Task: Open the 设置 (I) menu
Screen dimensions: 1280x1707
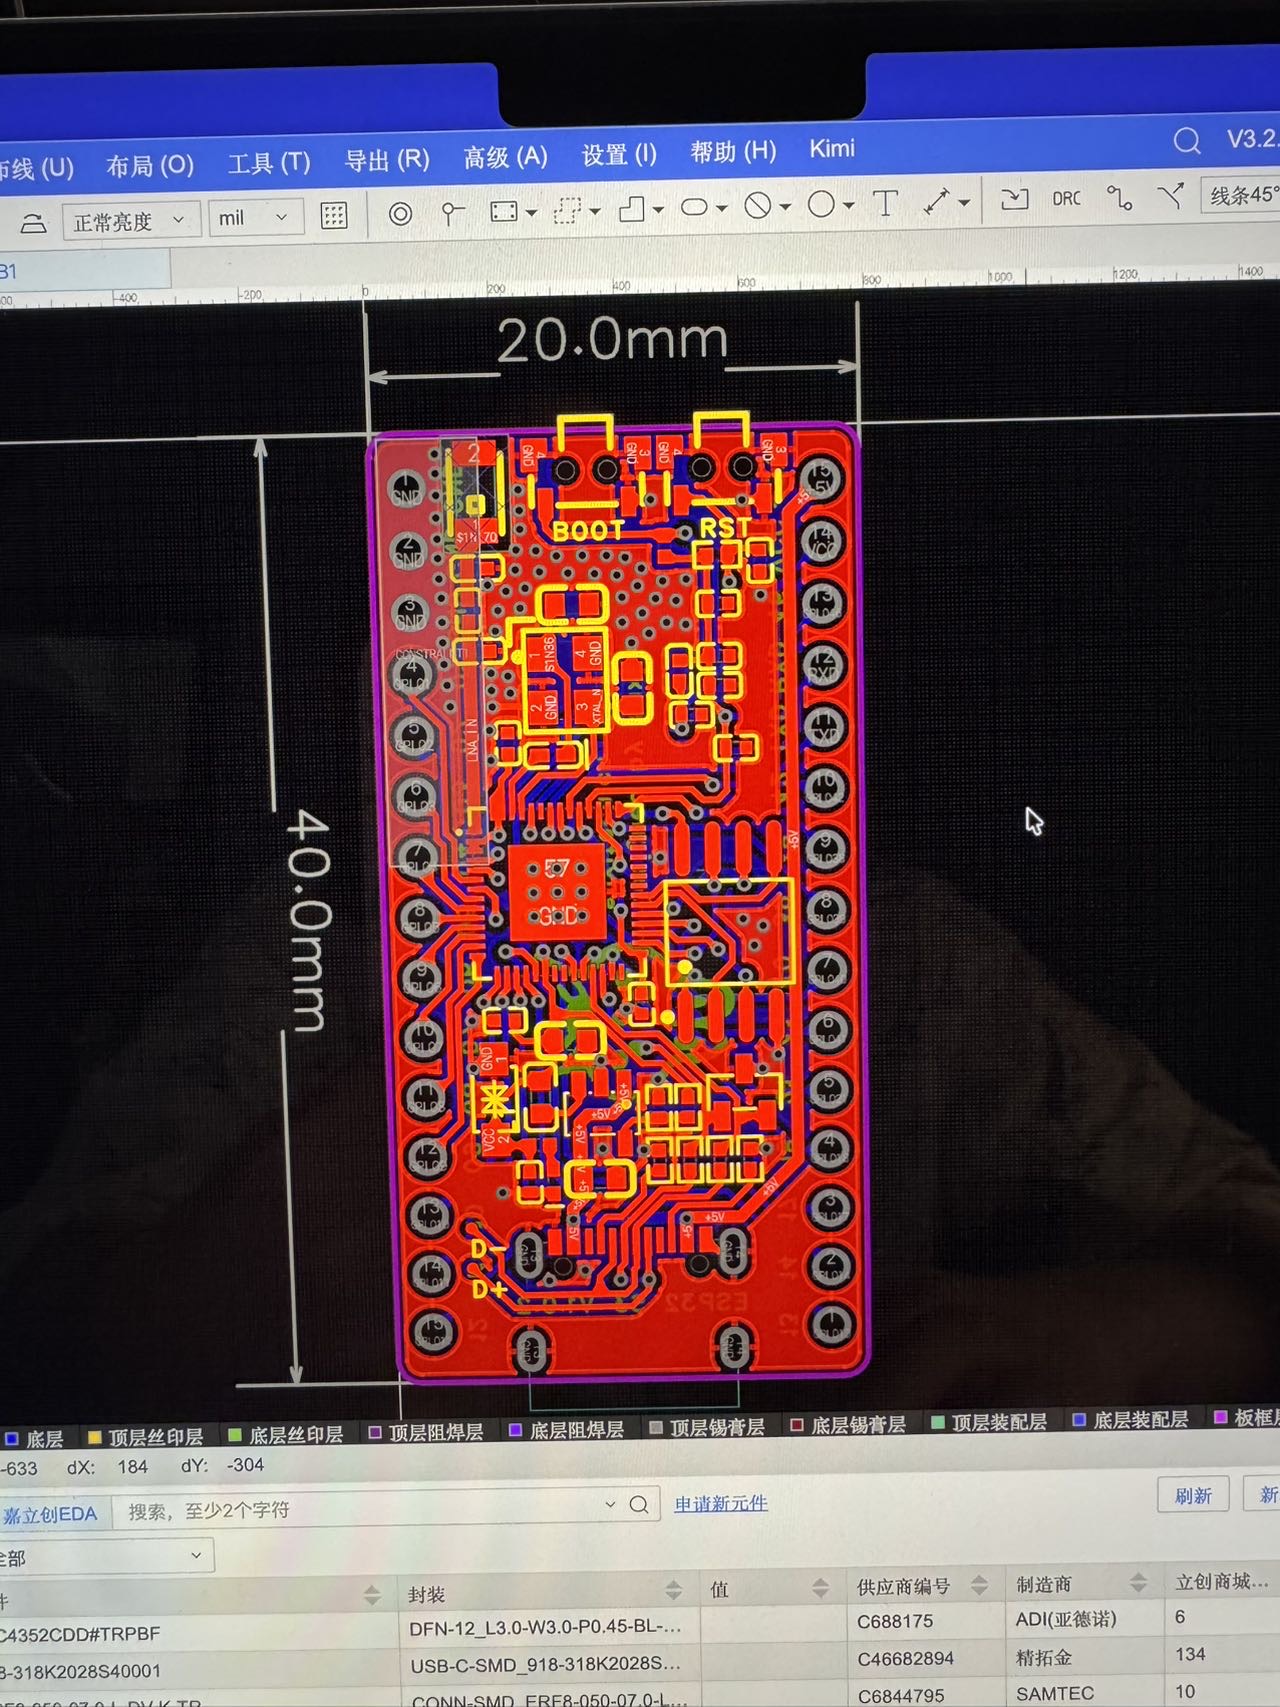Action: [x=619, y=155]
